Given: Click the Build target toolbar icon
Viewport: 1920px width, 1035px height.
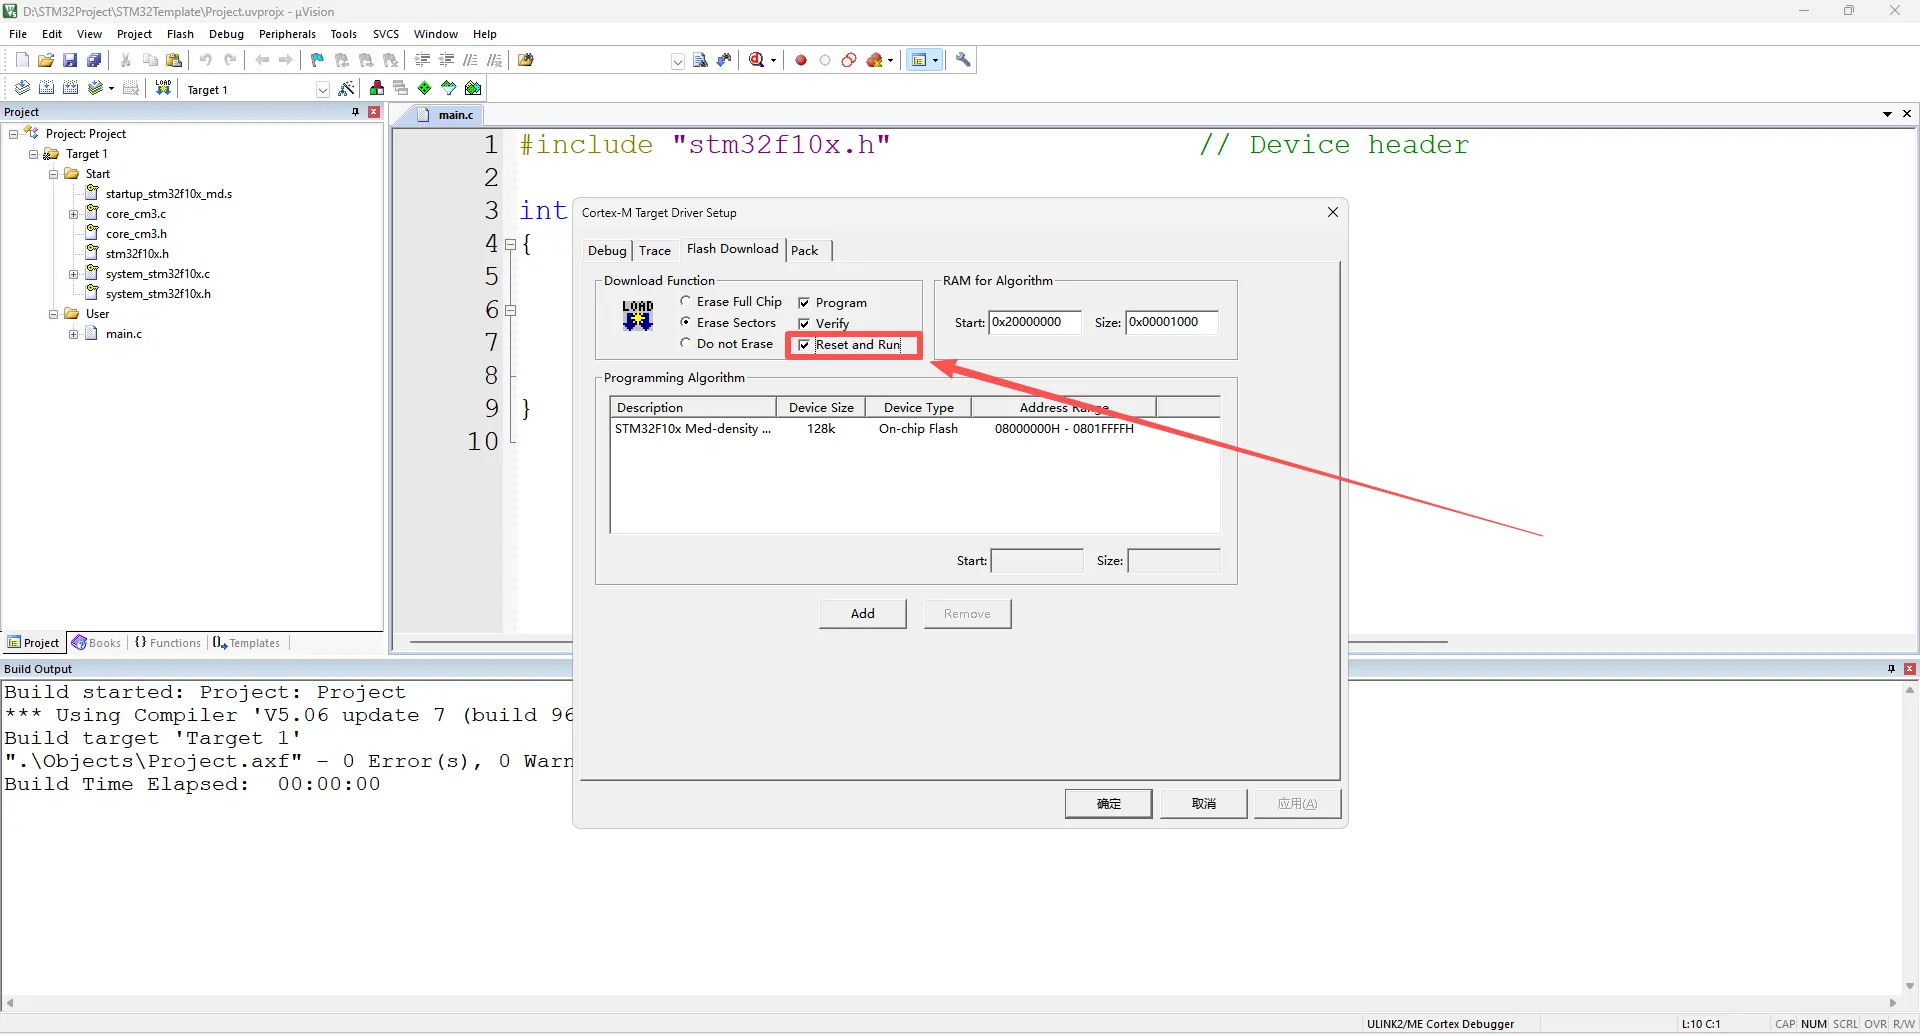Looking at the screenshot, I should (46, 88).
